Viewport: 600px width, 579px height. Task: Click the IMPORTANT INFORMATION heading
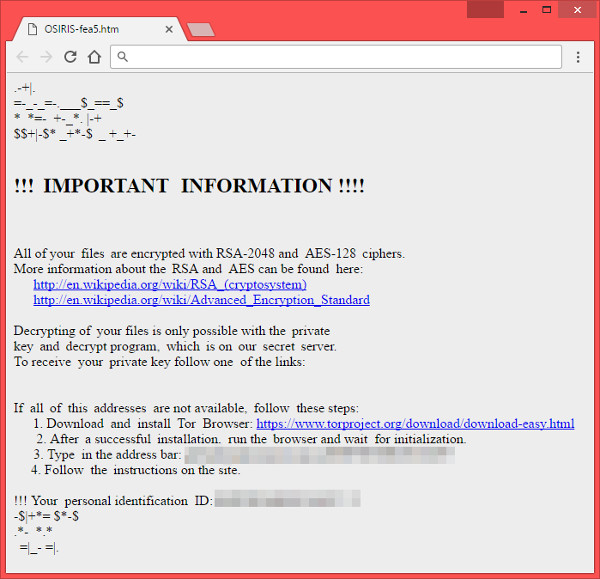pyautogui.click(x=189, y=186)
